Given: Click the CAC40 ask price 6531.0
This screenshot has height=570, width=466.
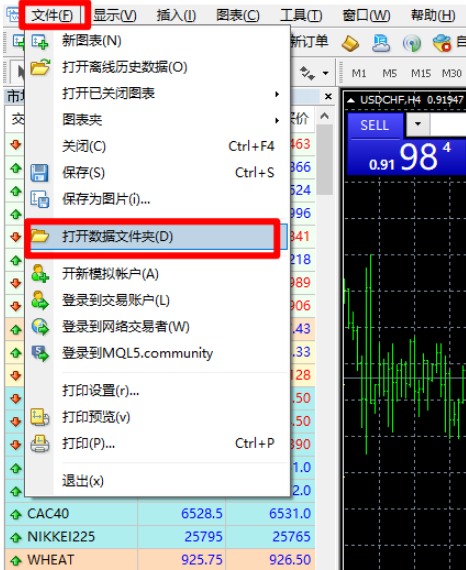Looking at the screenshot, I should click(290, 514).
